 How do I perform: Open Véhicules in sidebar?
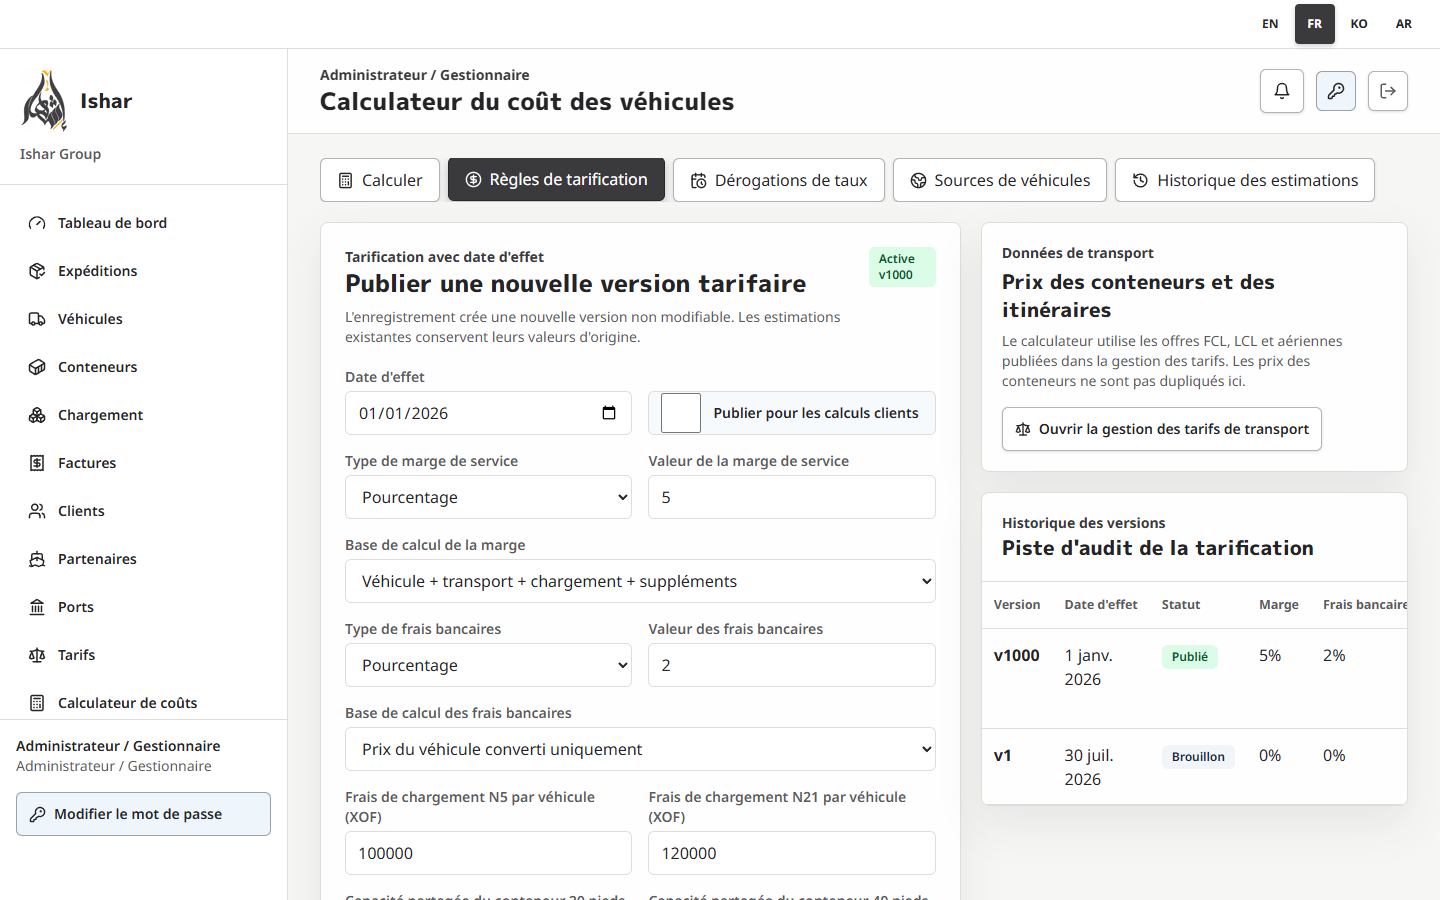[143, 319]
